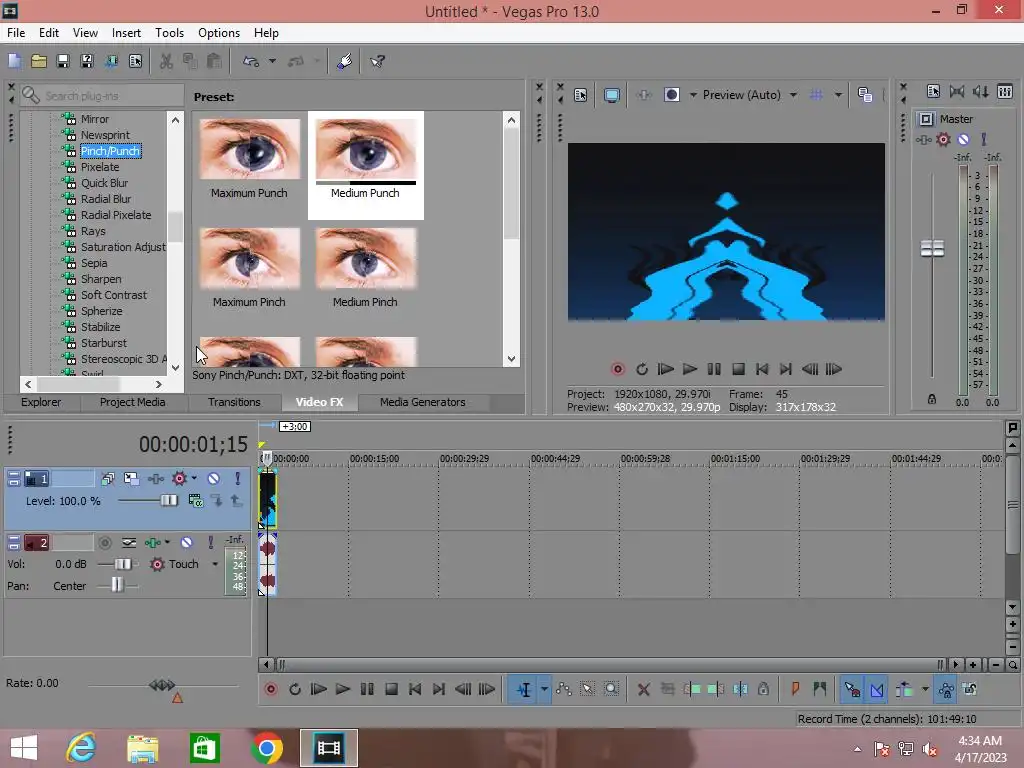
Task: Toggle loop playback in the preview
Action: point(642,369)
